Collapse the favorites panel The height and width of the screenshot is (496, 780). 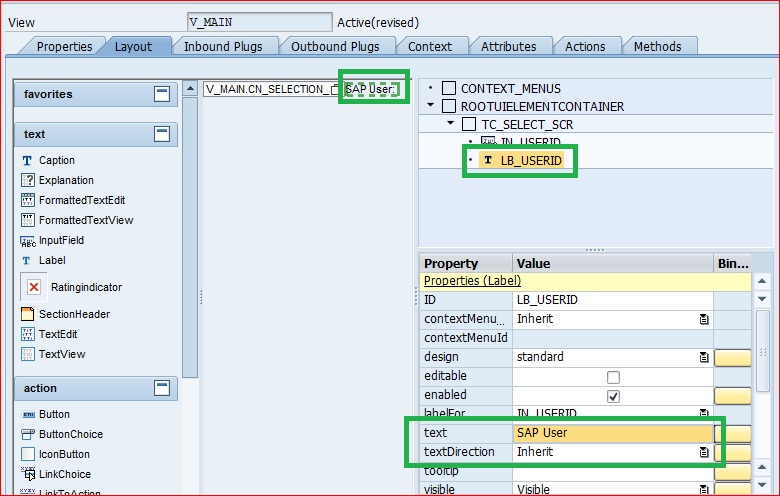(162, 94)
